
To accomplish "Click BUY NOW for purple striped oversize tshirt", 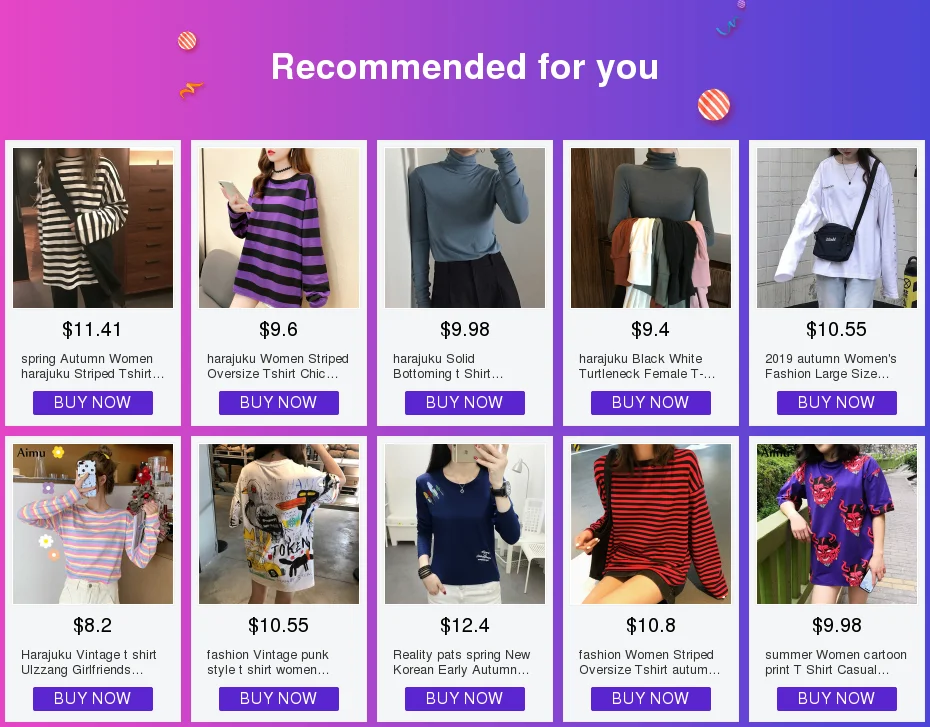I will tap(279, 403).
